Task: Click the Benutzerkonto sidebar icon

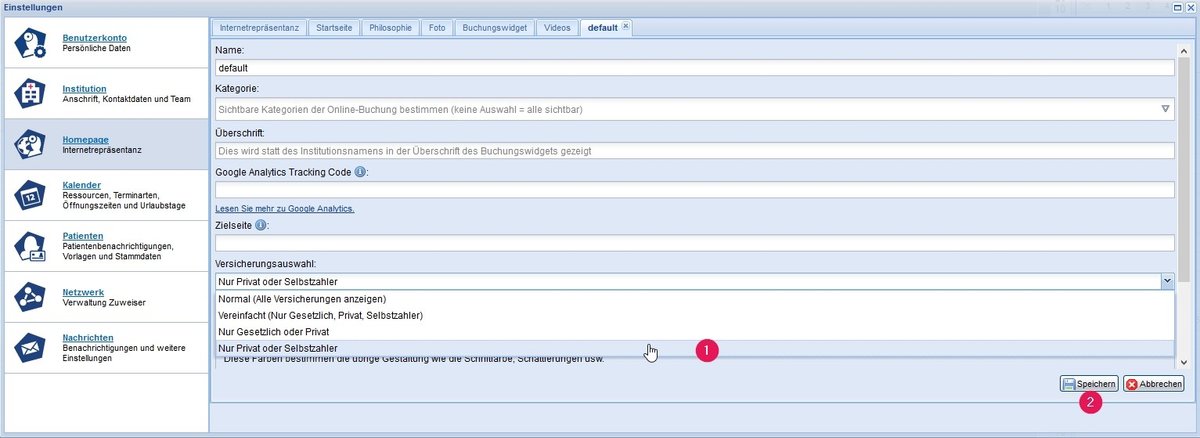Action: (x=30, y=44)
